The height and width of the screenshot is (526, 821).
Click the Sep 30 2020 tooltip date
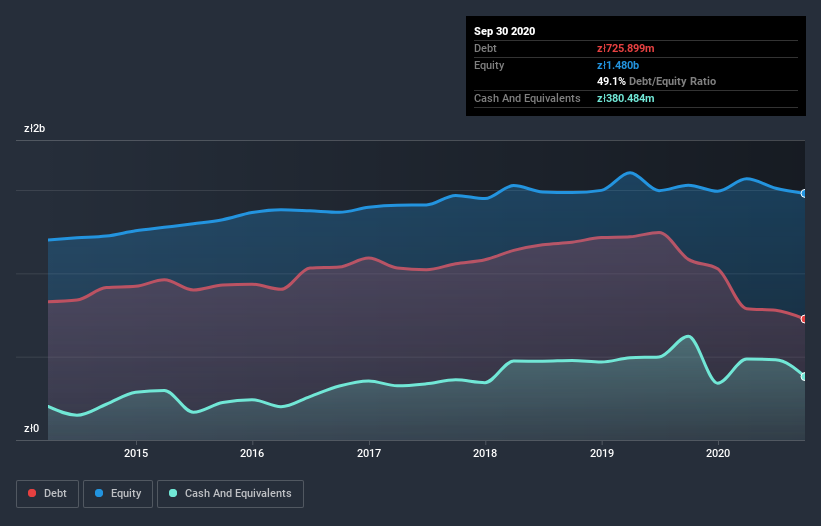pos(505,31)
